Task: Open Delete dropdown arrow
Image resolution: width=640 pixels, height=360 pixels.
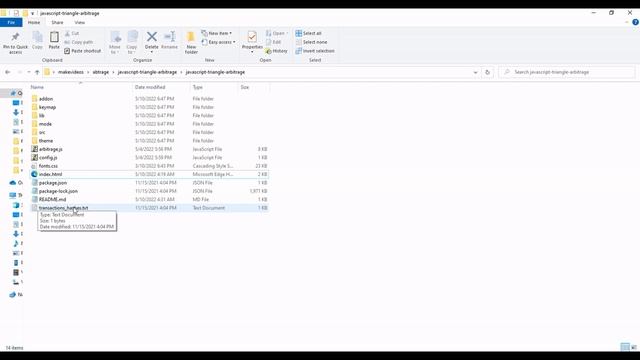Action: pos(151,52)
